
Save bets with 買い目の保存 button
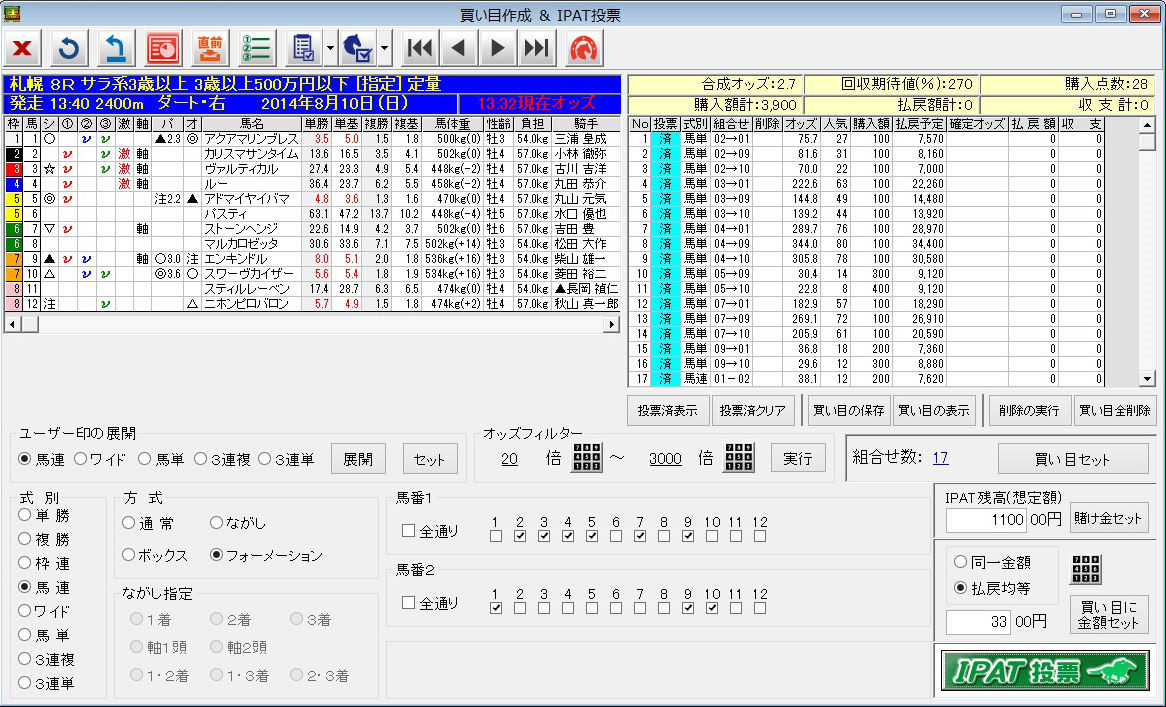pos(848,410)
